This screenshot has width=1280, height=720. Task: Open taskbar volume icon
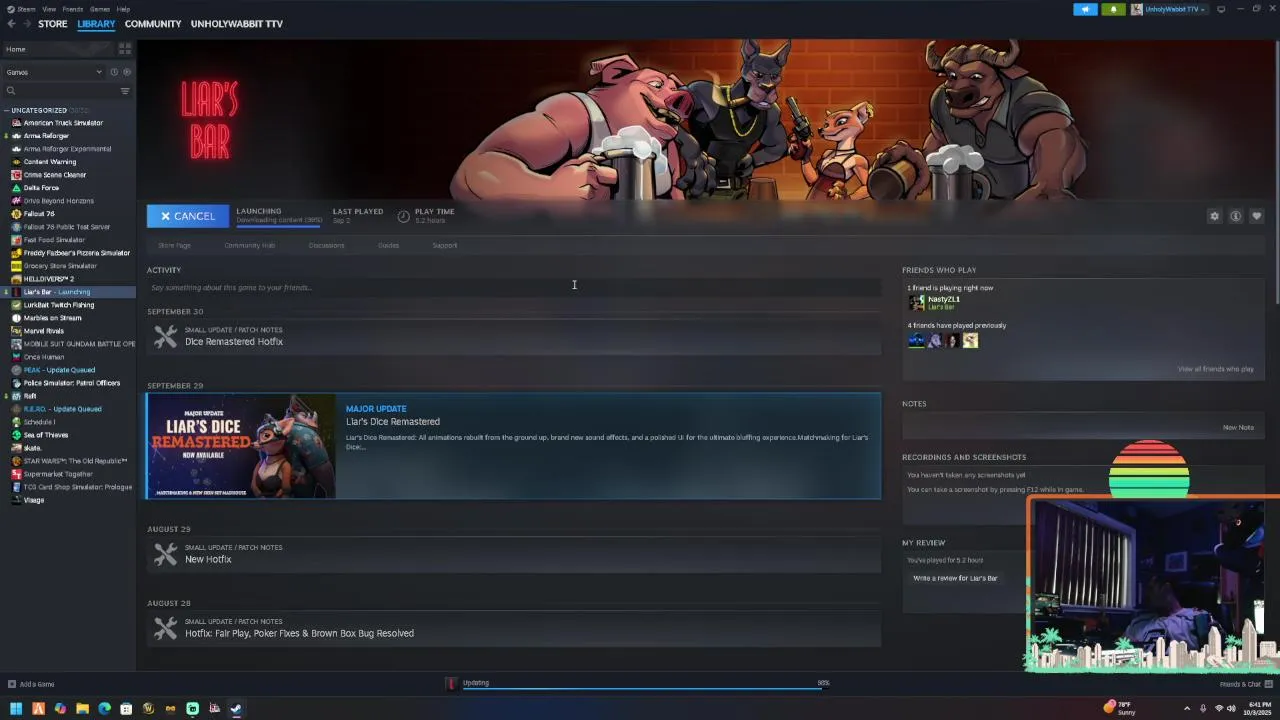click(1232, 709)
